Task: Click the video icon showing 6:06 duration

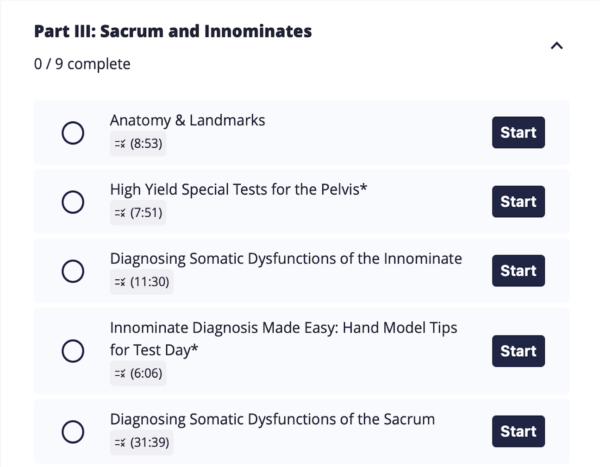Action: [120, 374]
